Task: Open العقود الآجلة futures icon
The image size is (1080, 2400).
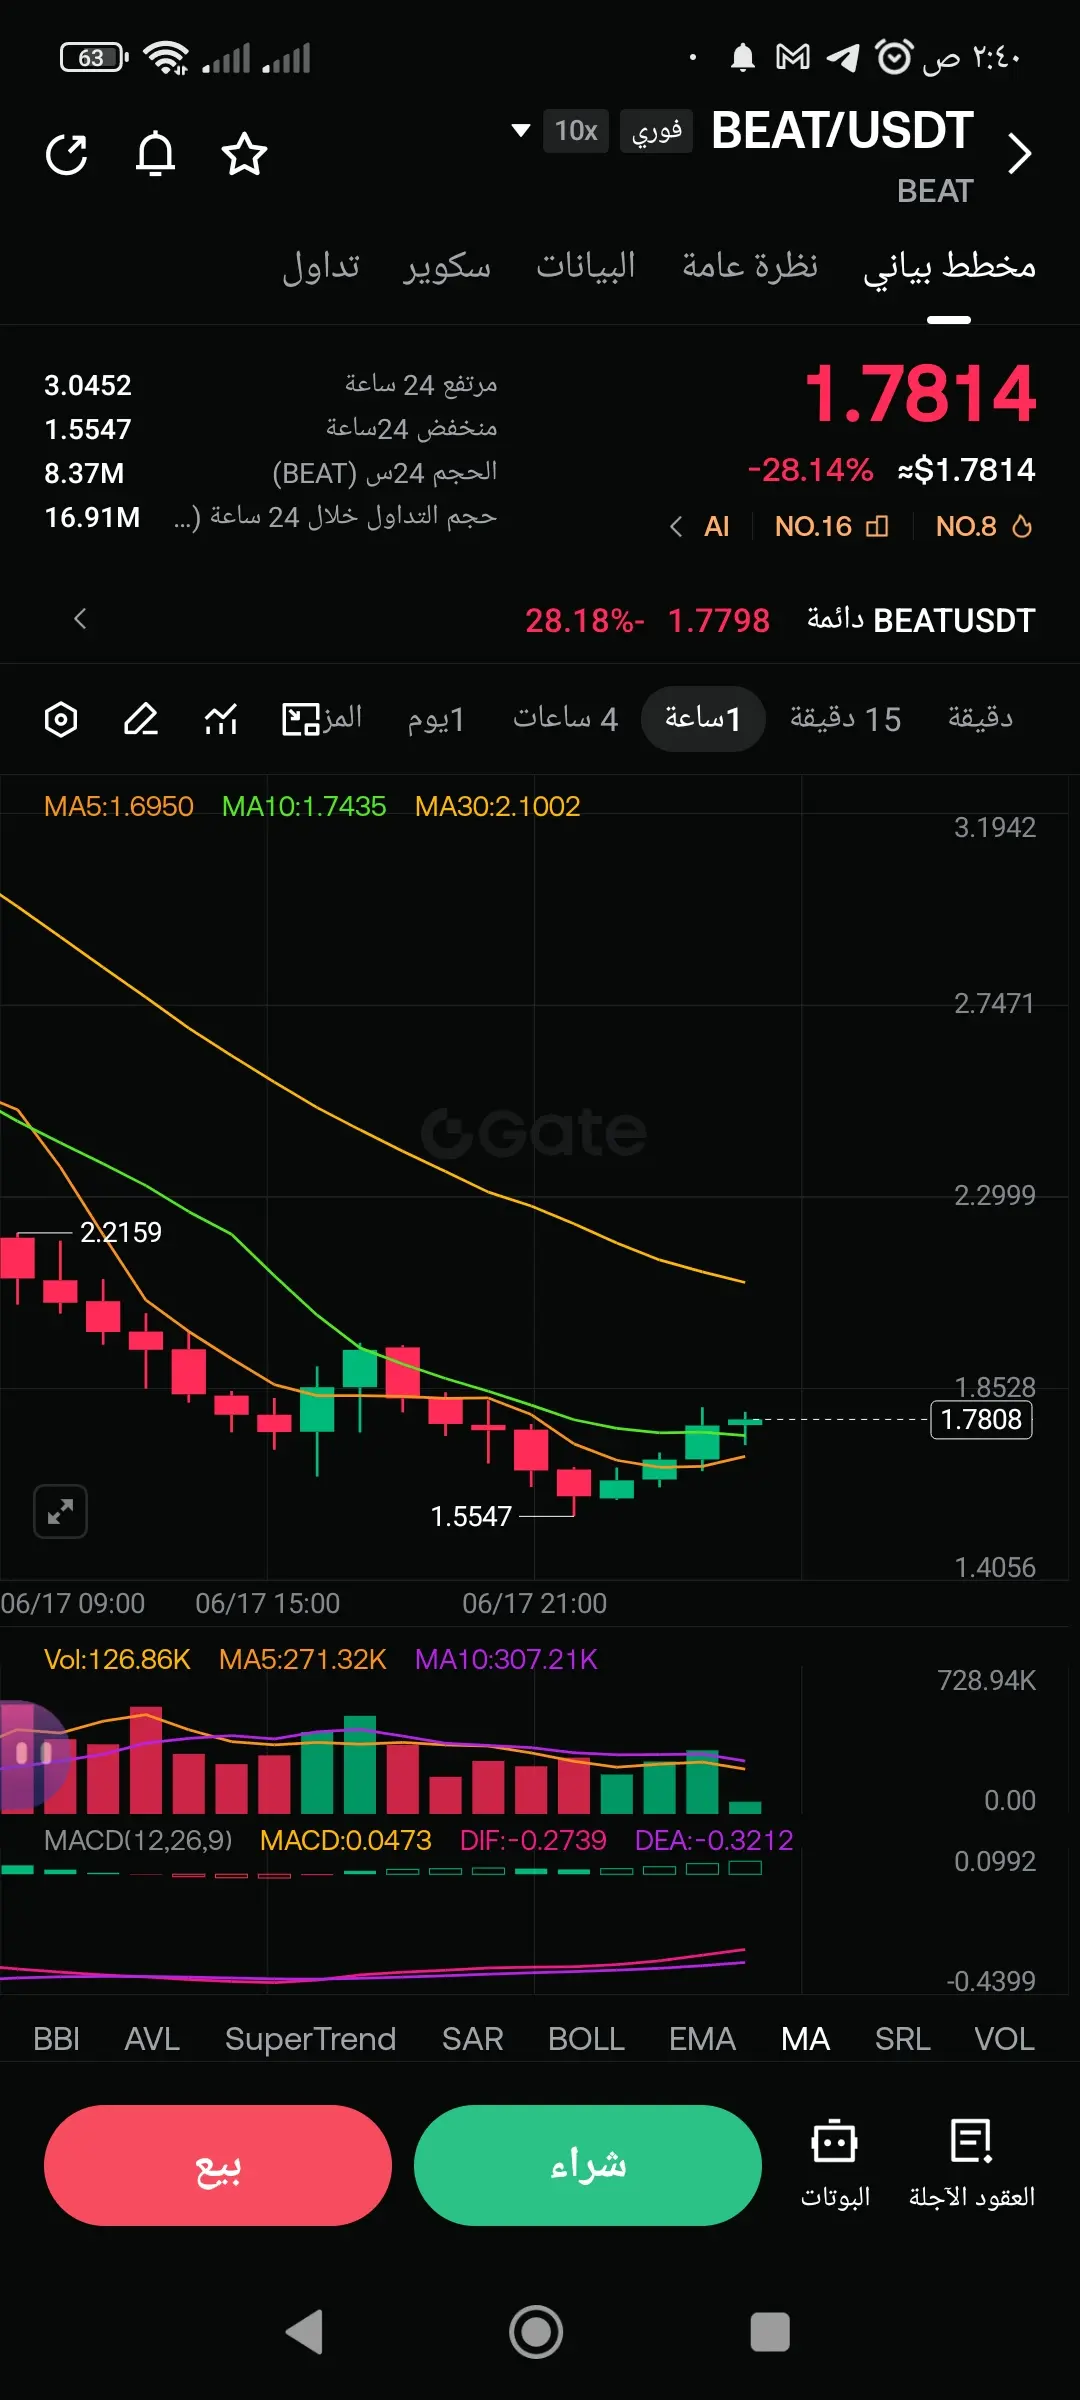Action: 971,2162
